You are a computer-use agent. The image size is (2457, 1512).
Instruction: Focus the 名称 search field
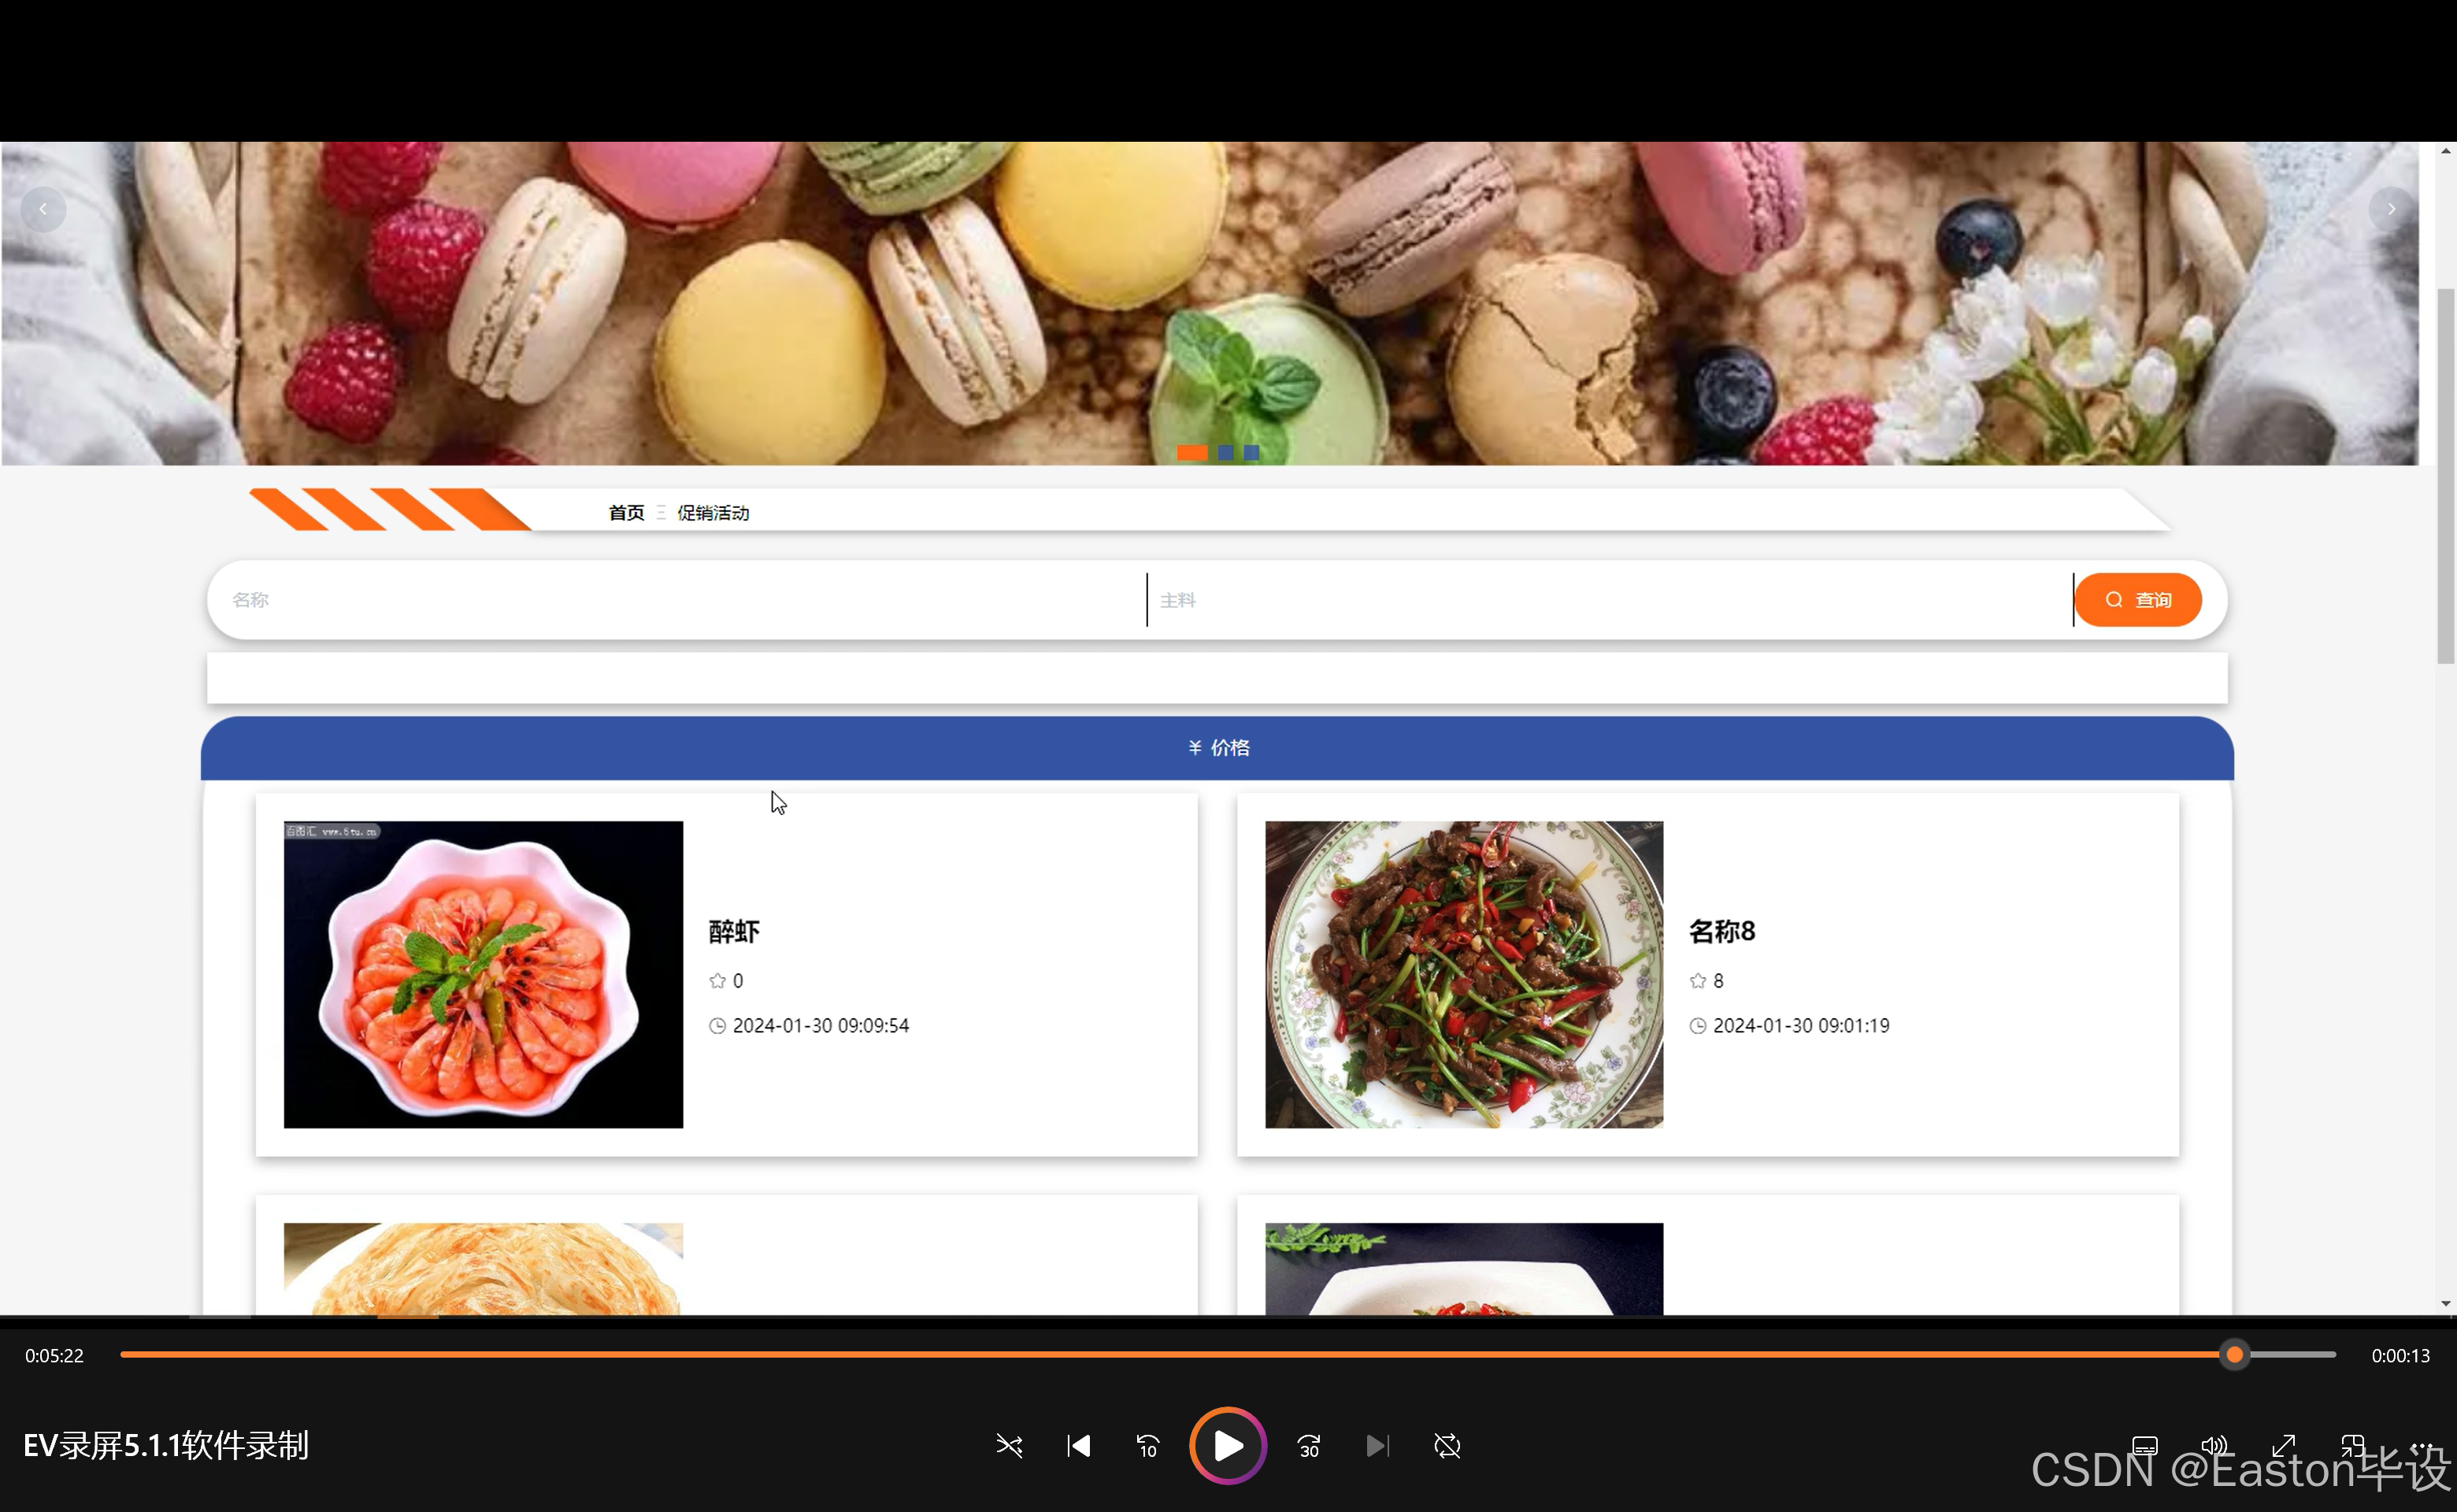click(684, 600)
